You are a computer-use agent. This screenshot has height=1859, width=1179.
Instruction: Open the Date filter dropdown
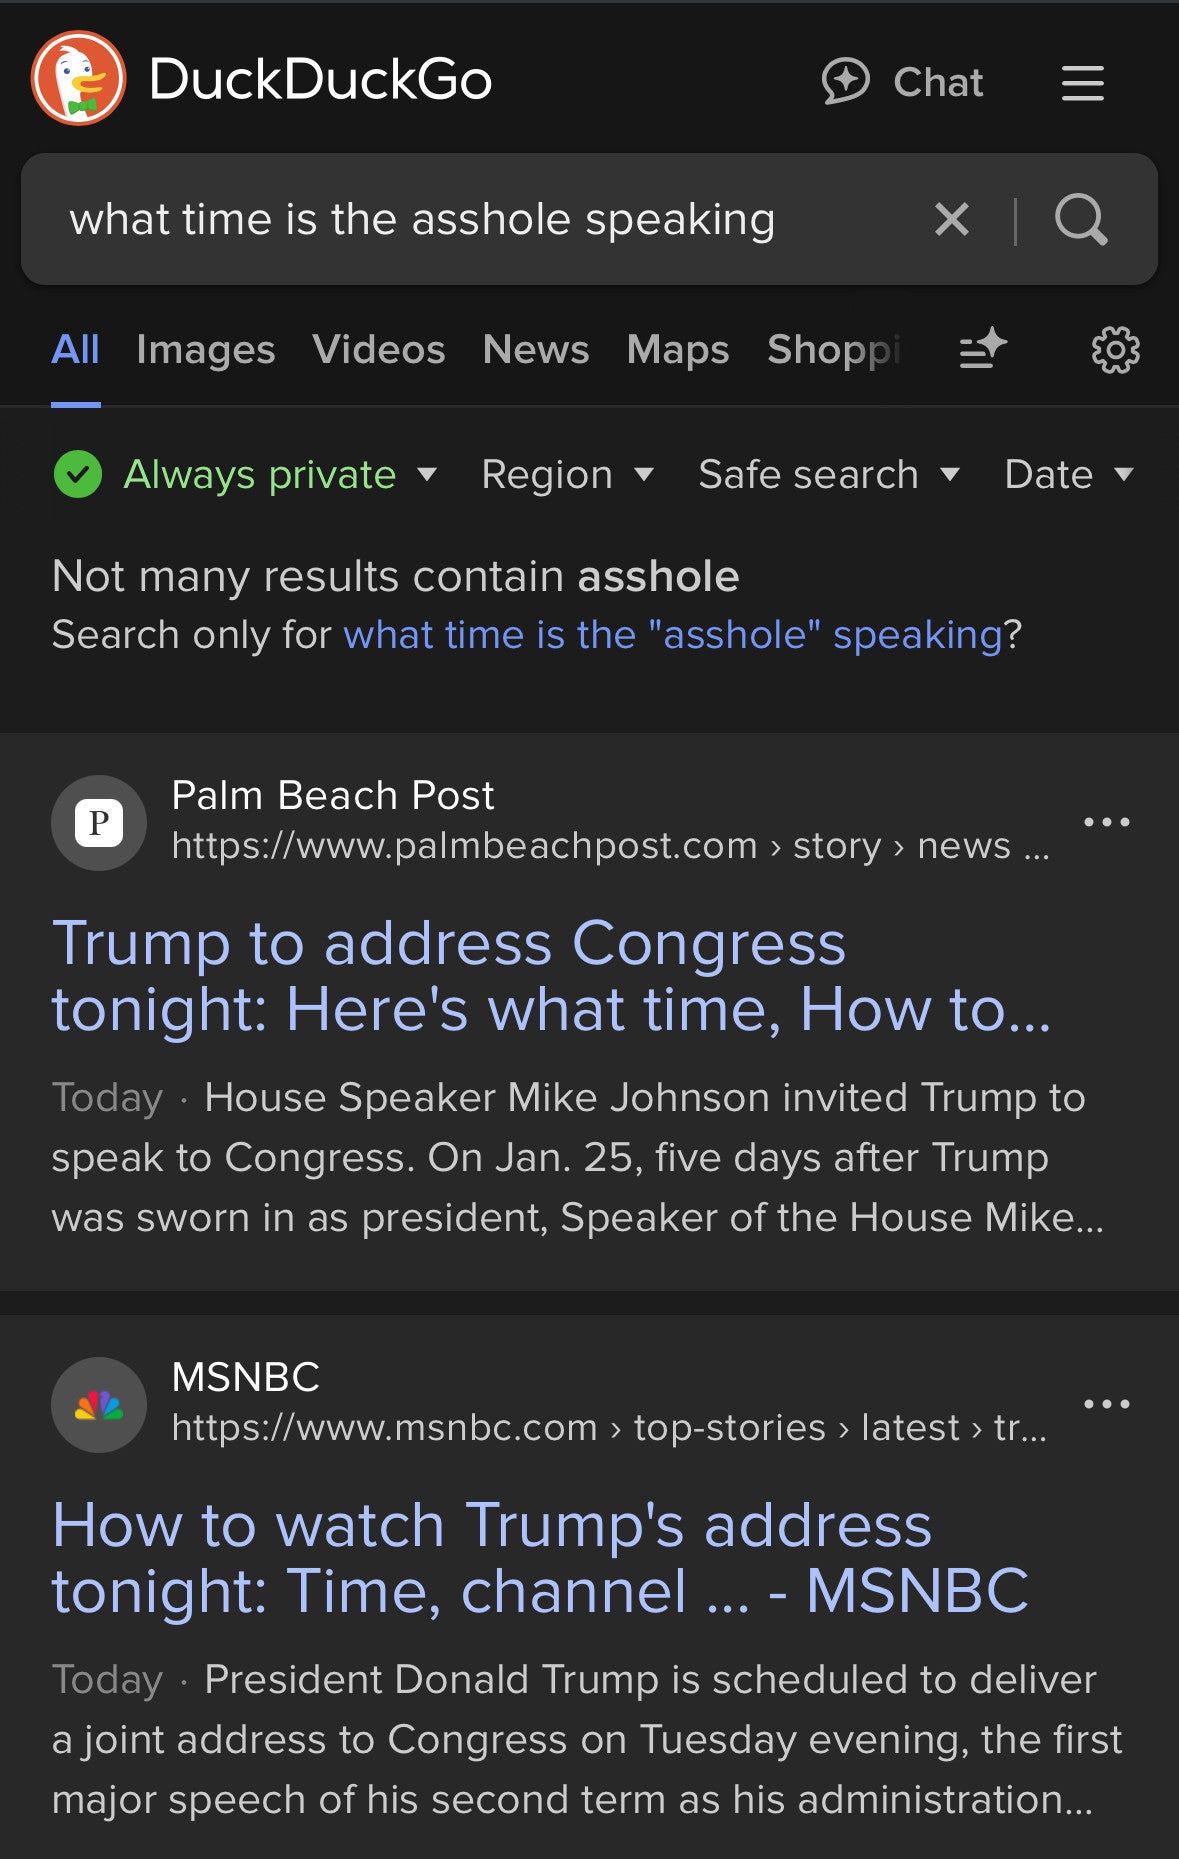click(x=1068, y=474)
